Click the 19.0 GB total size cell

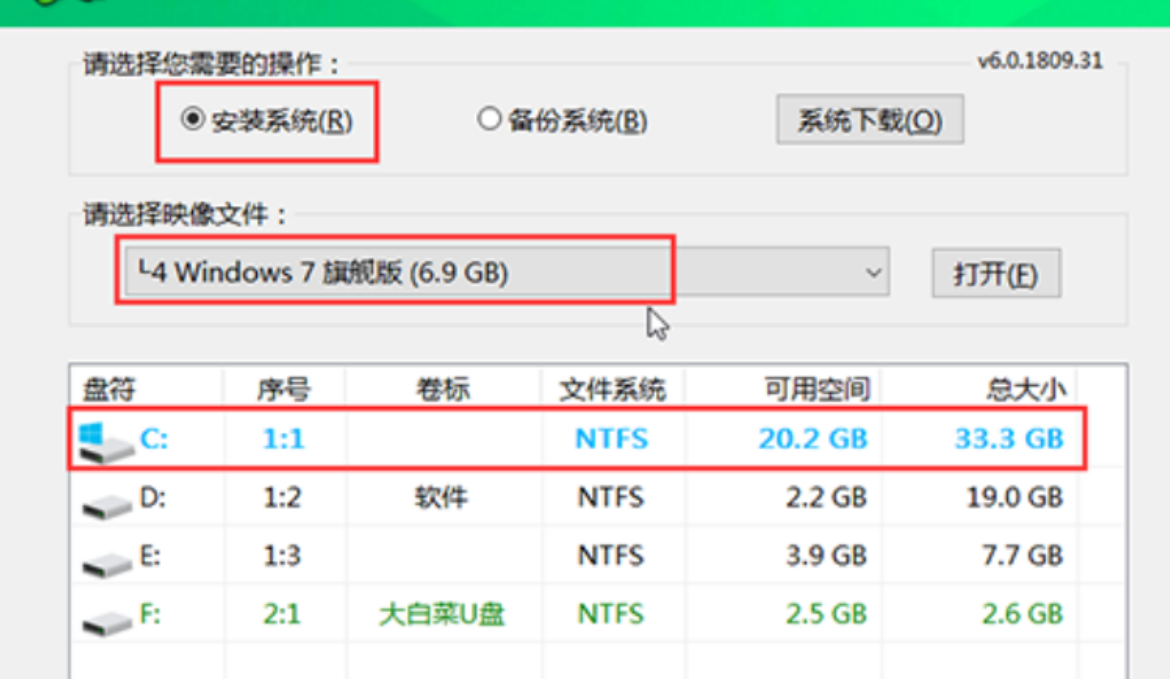point(1015,497)
